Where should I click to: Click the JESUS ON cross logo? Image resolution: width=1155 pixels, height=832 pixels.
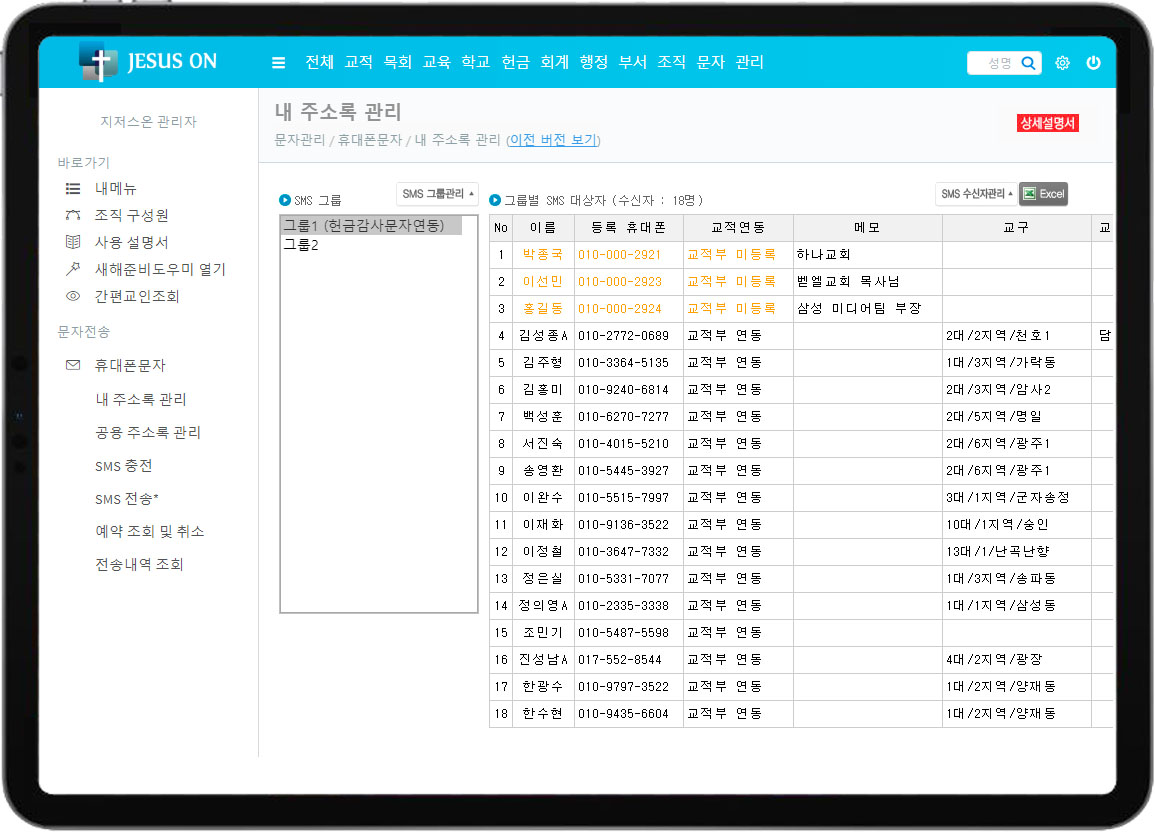click(98, 62)
